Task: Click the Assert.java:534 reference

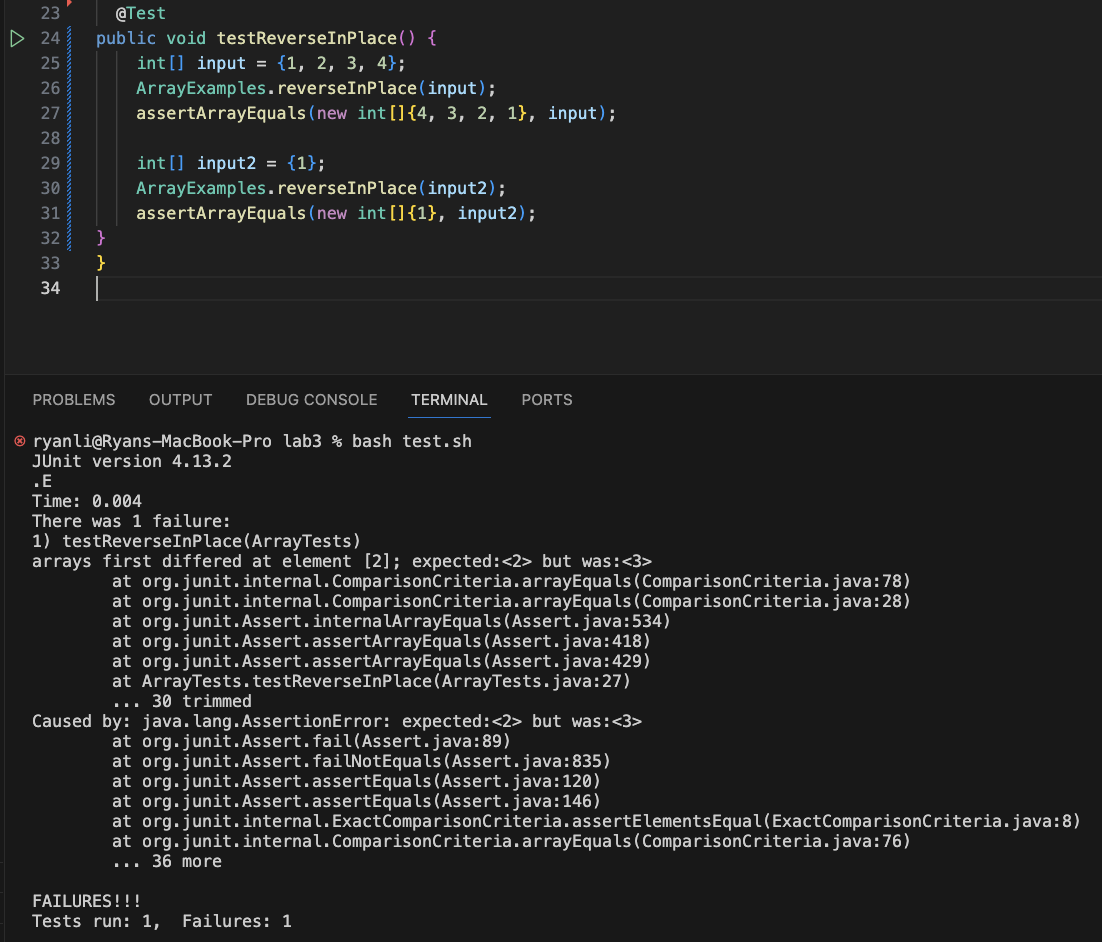Action: 587,621
